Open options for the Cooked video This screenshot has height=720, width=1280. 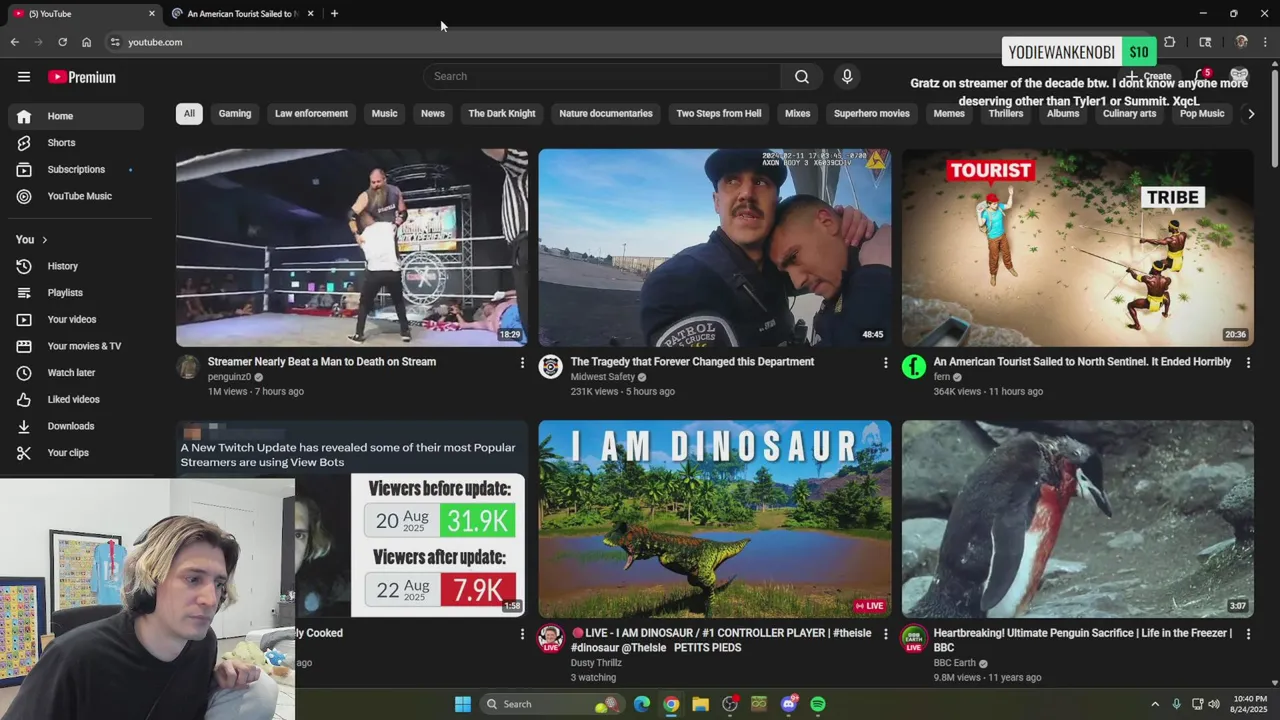[522, 634]
